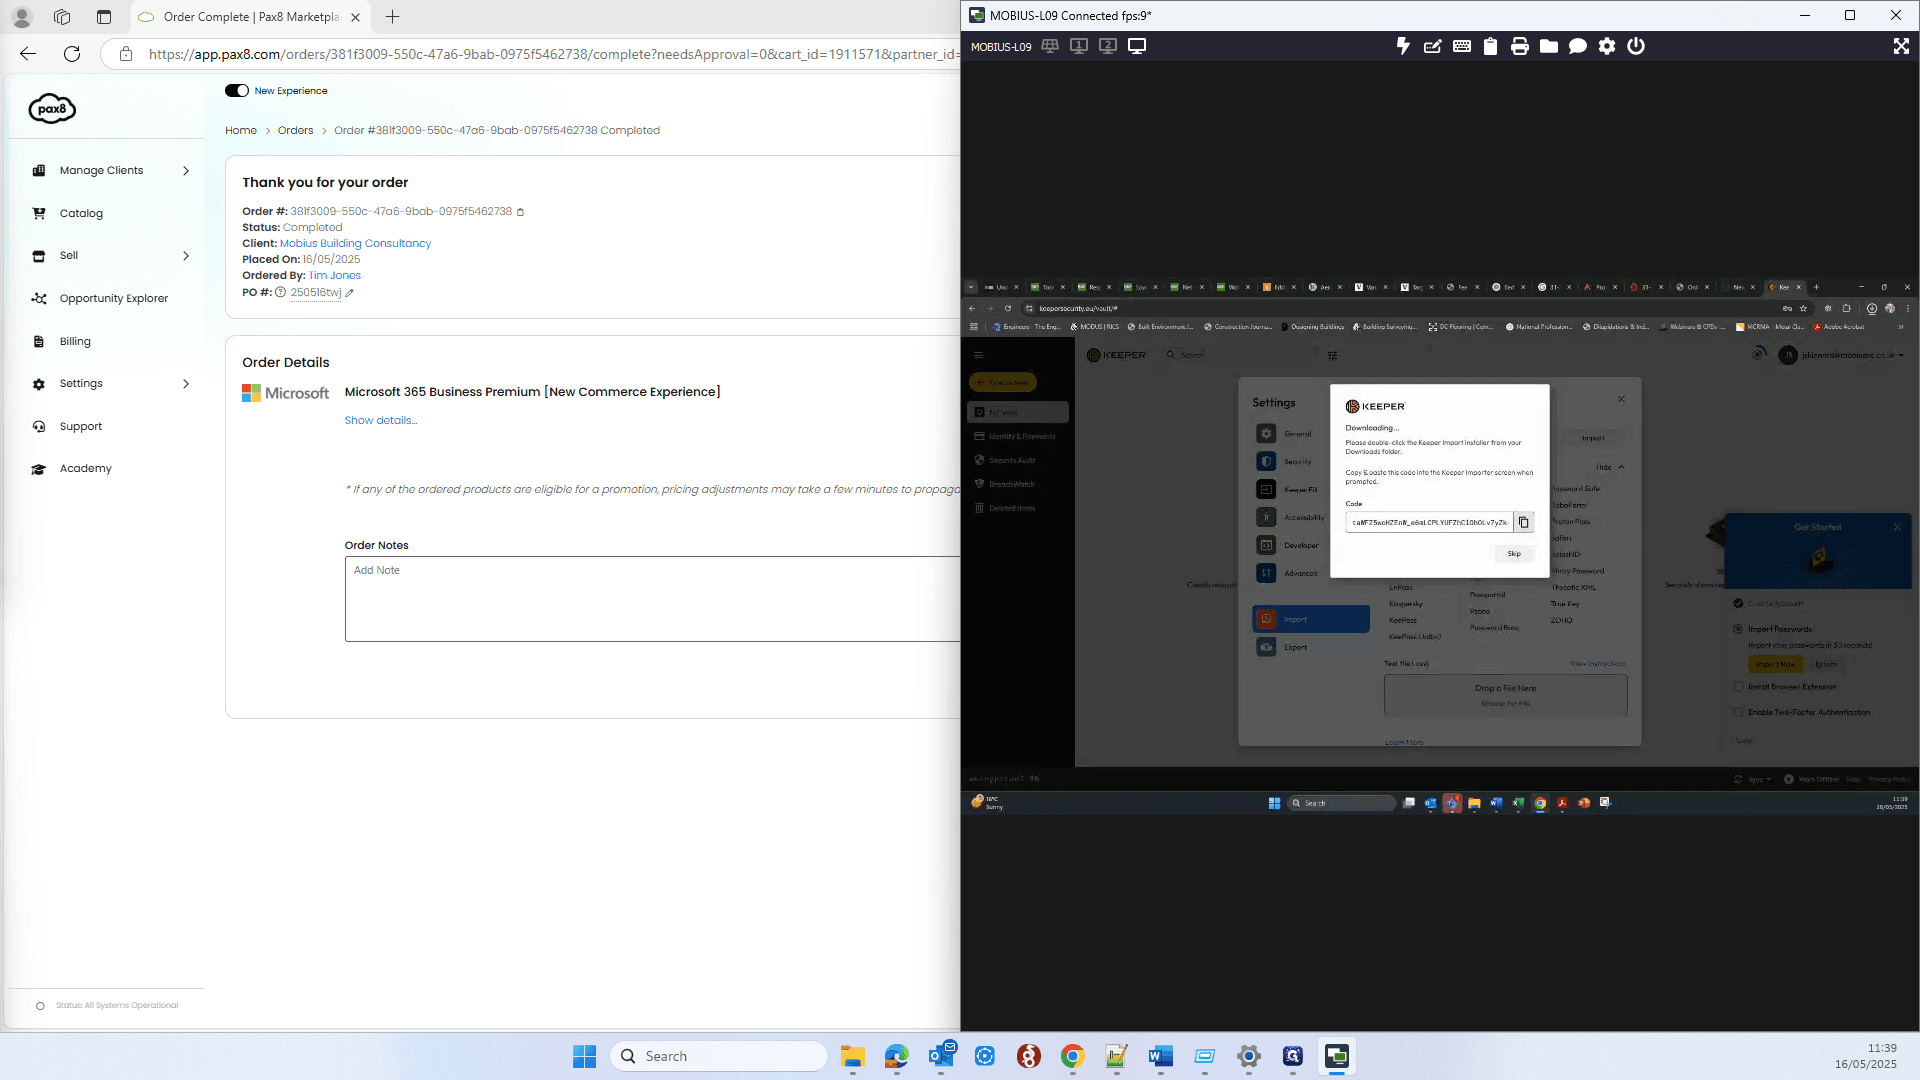Click Import Now in Keeper
Image resolution: width=1920 pixels, height=1080 pixels.
click(x=1775, y=664)
